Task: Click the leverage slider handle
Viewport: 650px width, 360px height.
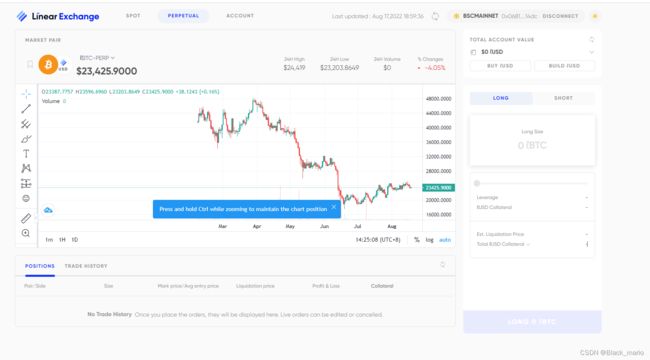Action: click(477, 183)
